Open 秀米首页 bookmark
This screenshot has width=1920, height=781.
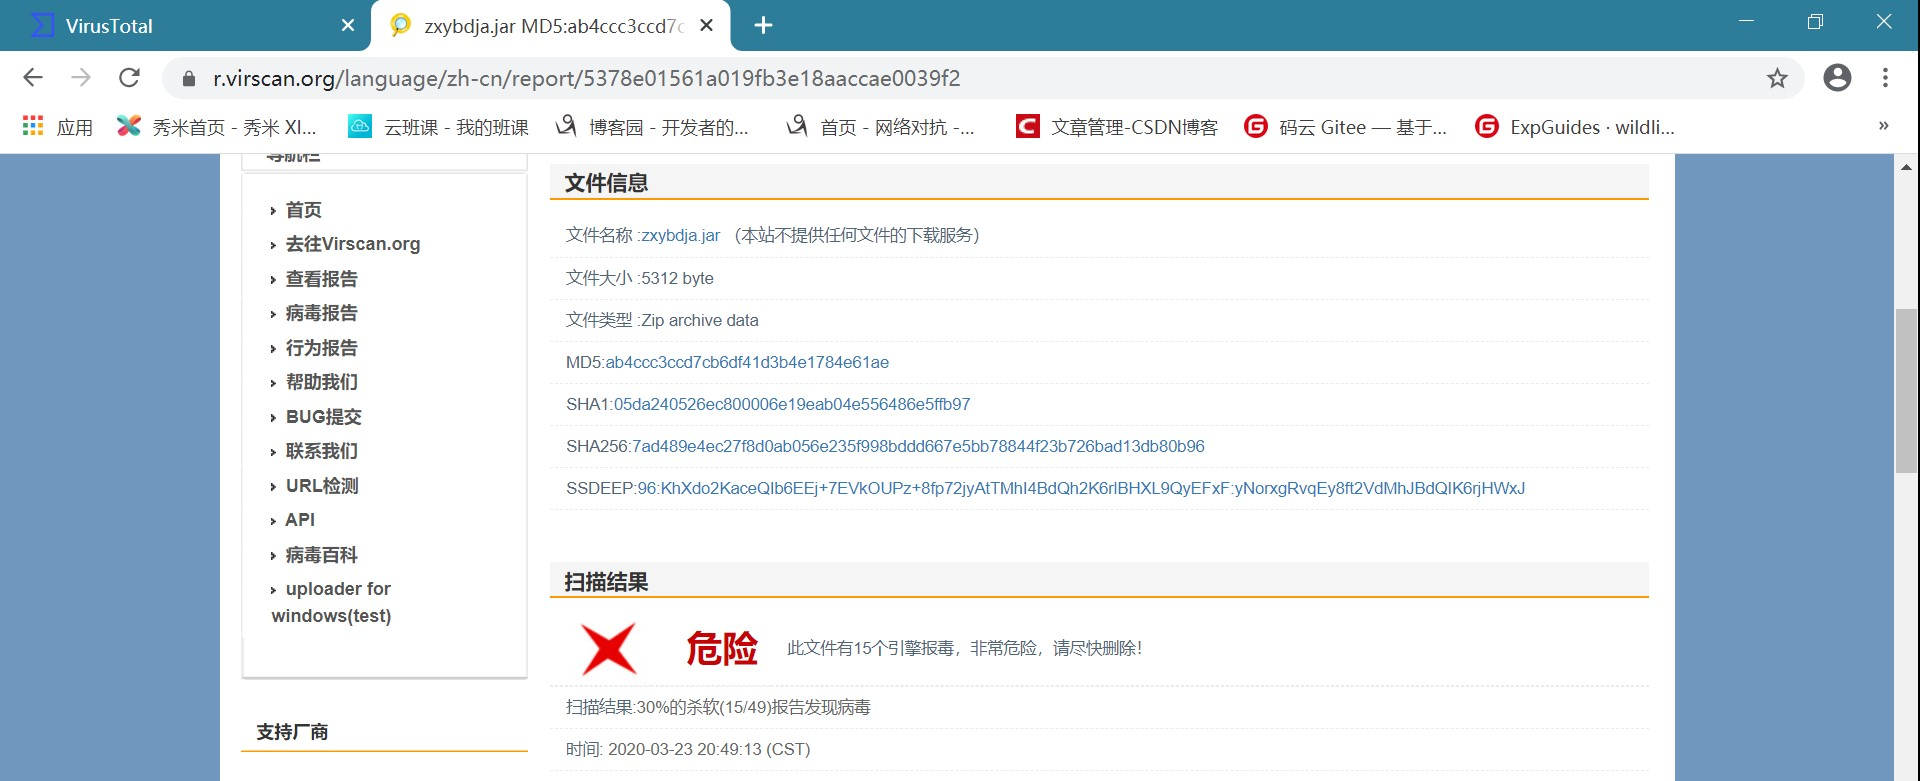217,127
